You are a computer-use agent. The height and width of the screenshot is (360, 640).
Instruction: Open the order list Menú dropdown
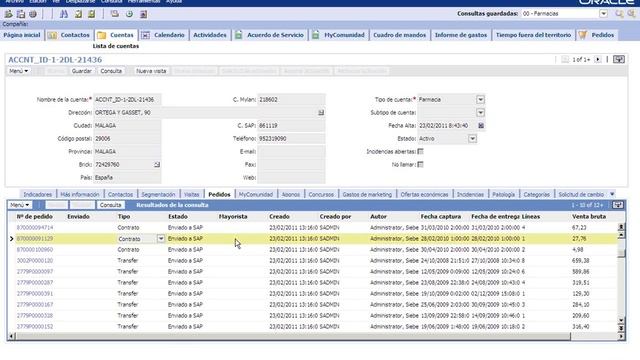pyautogui.click(x=20, y=205)
